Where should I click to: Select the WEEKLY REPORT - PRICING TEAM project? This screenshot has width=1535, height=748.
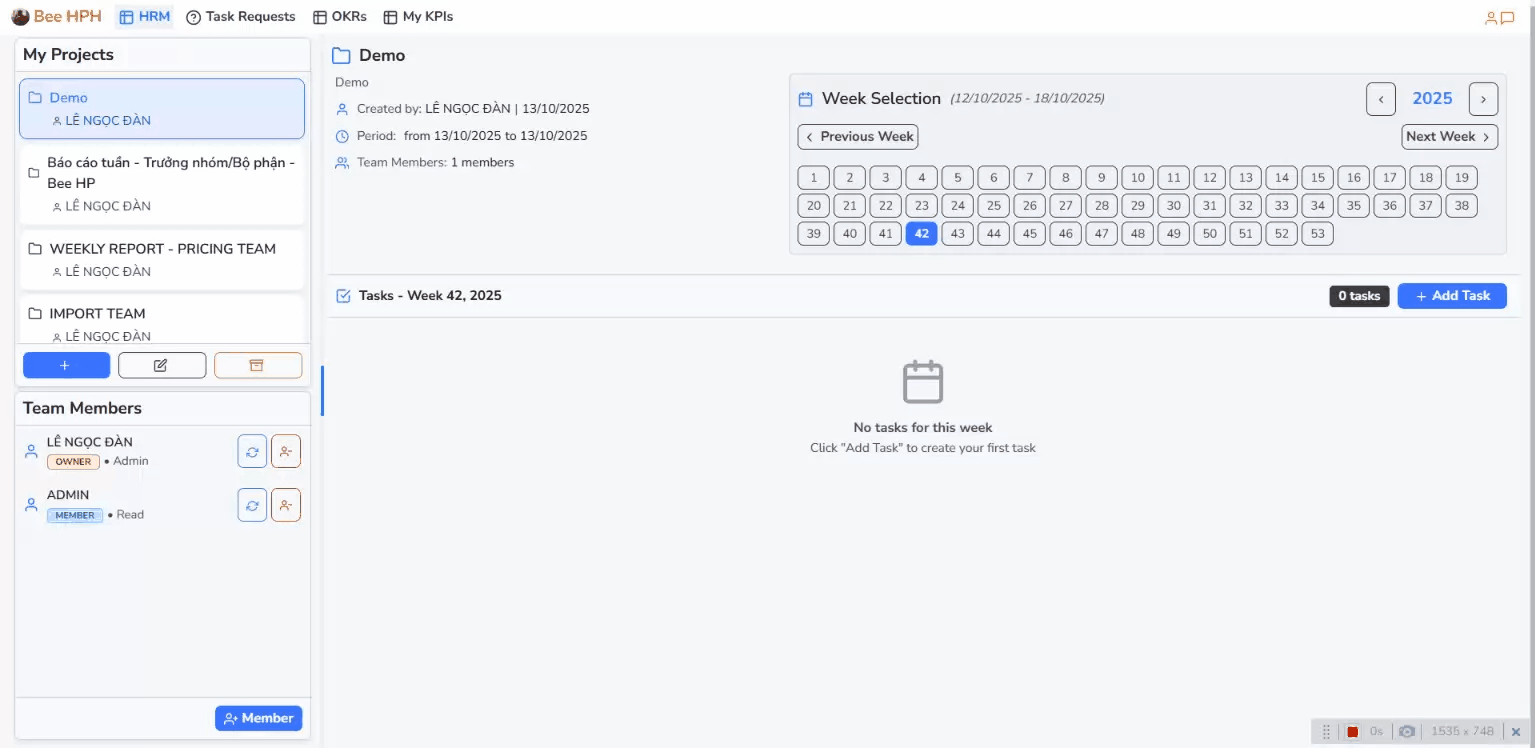[162, 249]
